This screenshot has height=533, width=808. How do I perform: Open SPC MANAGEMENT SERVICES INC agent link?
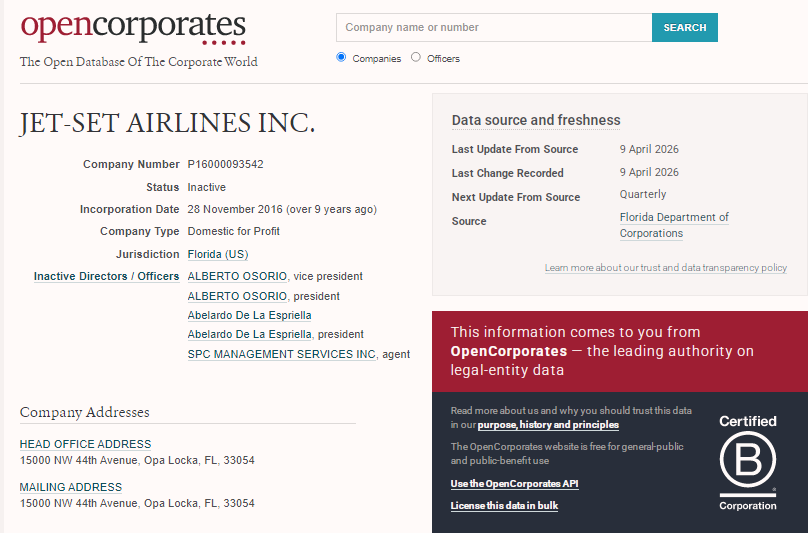(281, 354)
